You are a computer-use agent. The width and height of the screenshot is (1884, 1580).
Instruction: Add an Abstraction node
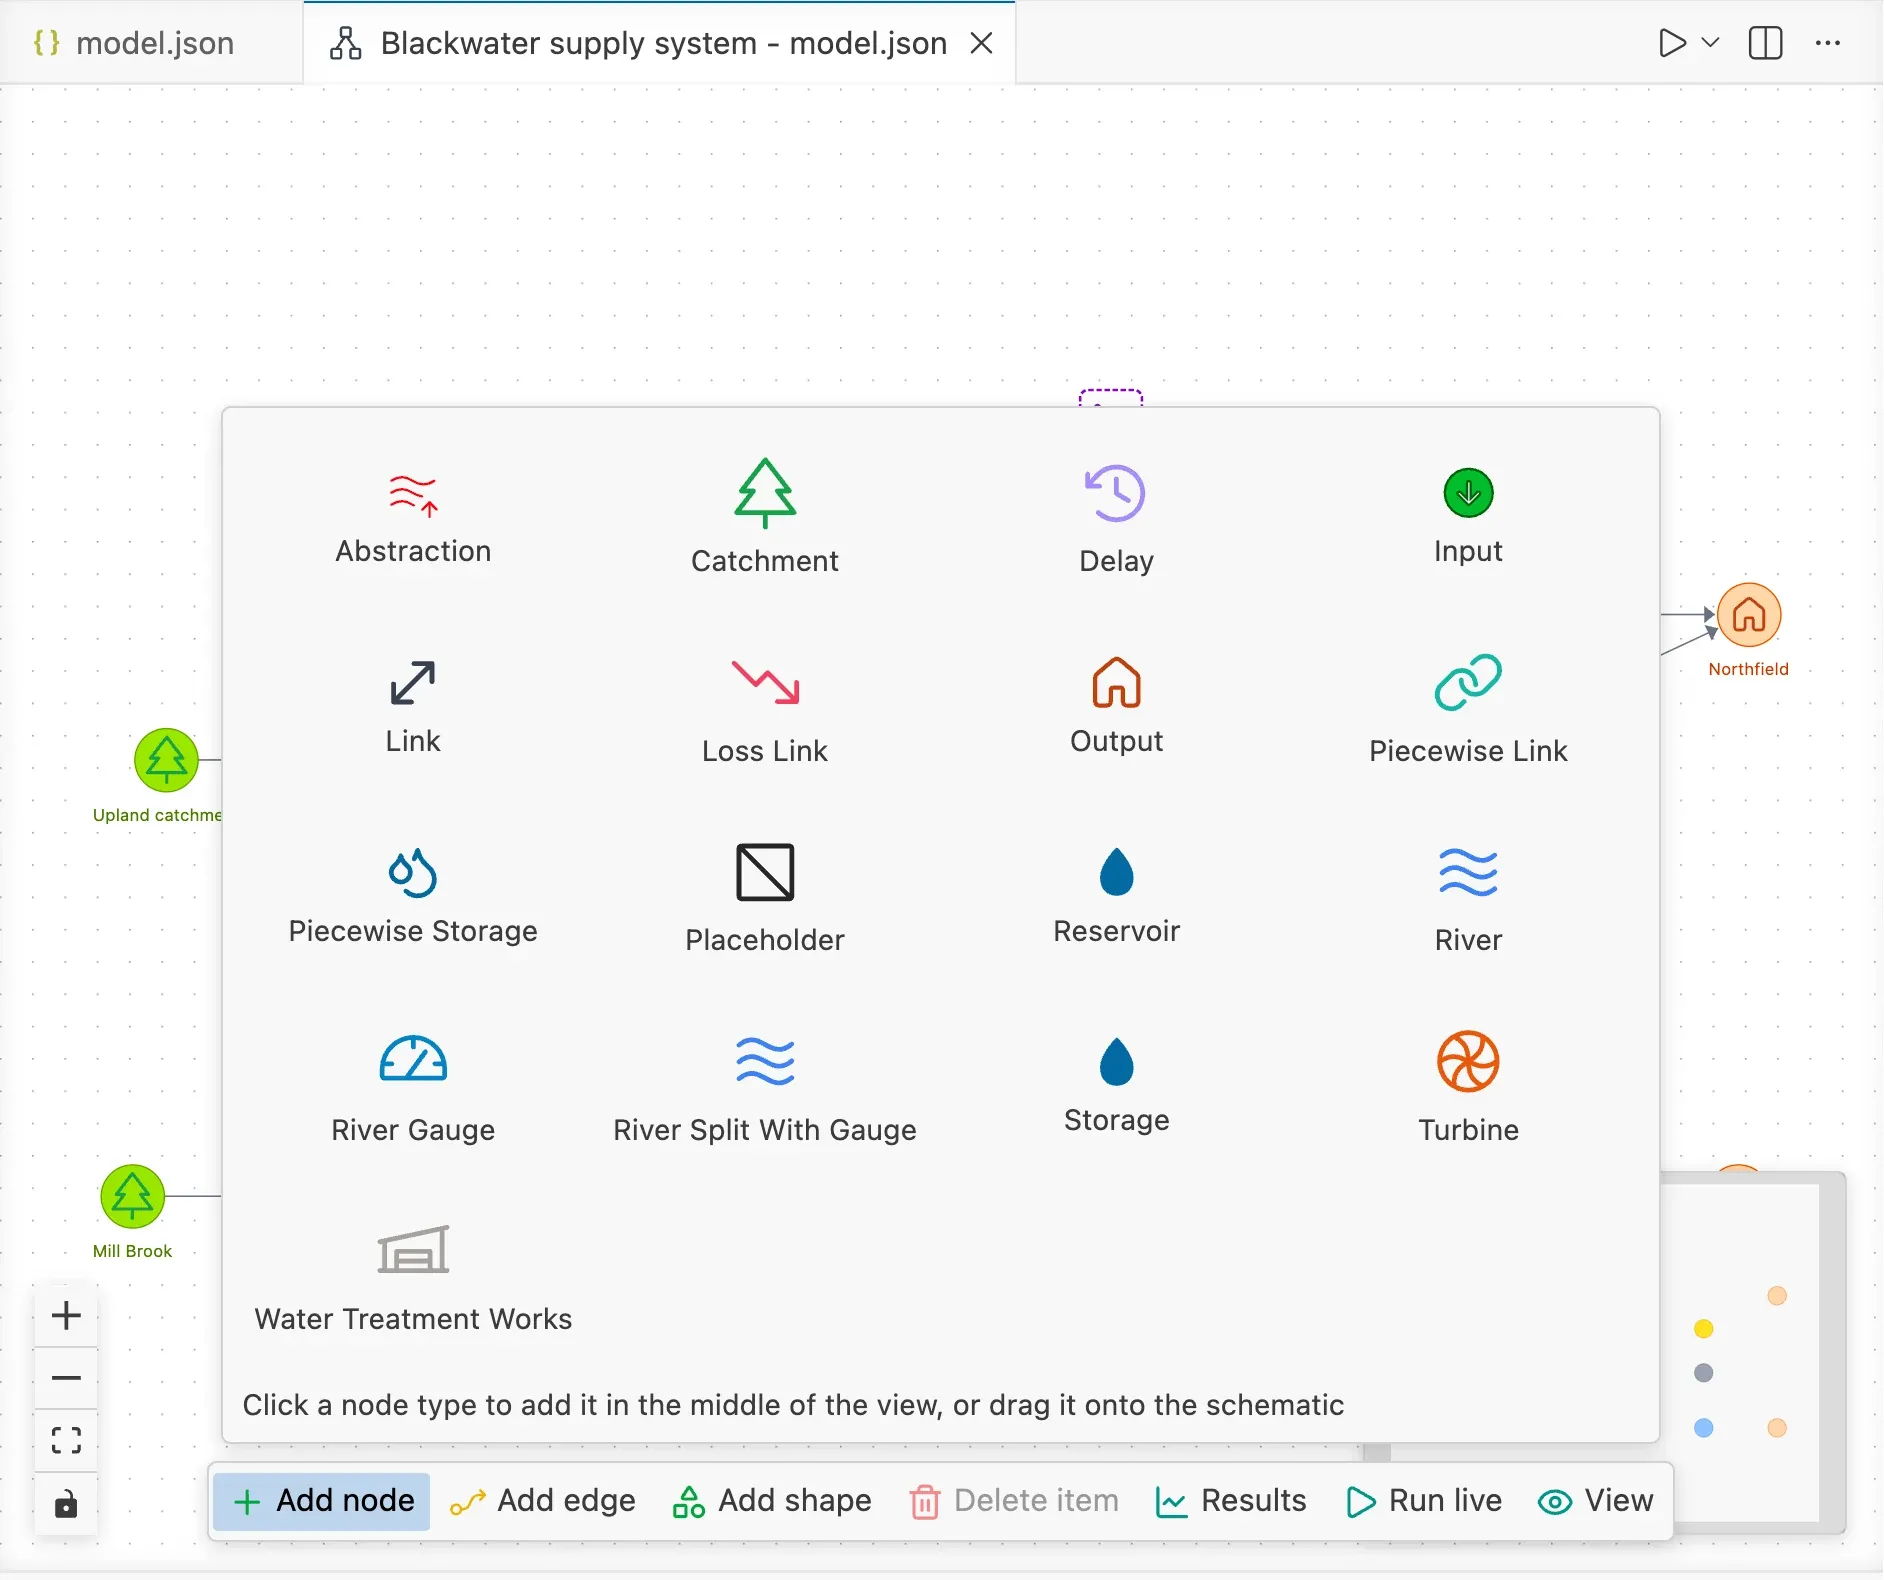point(413,520)
